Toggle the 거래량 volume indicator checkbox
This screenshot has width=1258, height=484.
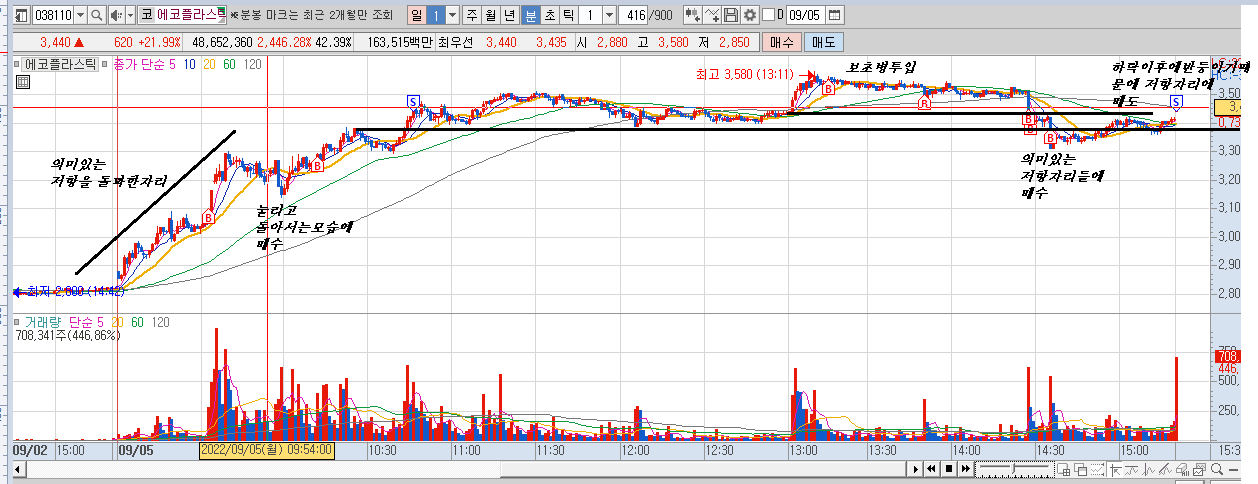pyautogui.click(x=18, y=321)
